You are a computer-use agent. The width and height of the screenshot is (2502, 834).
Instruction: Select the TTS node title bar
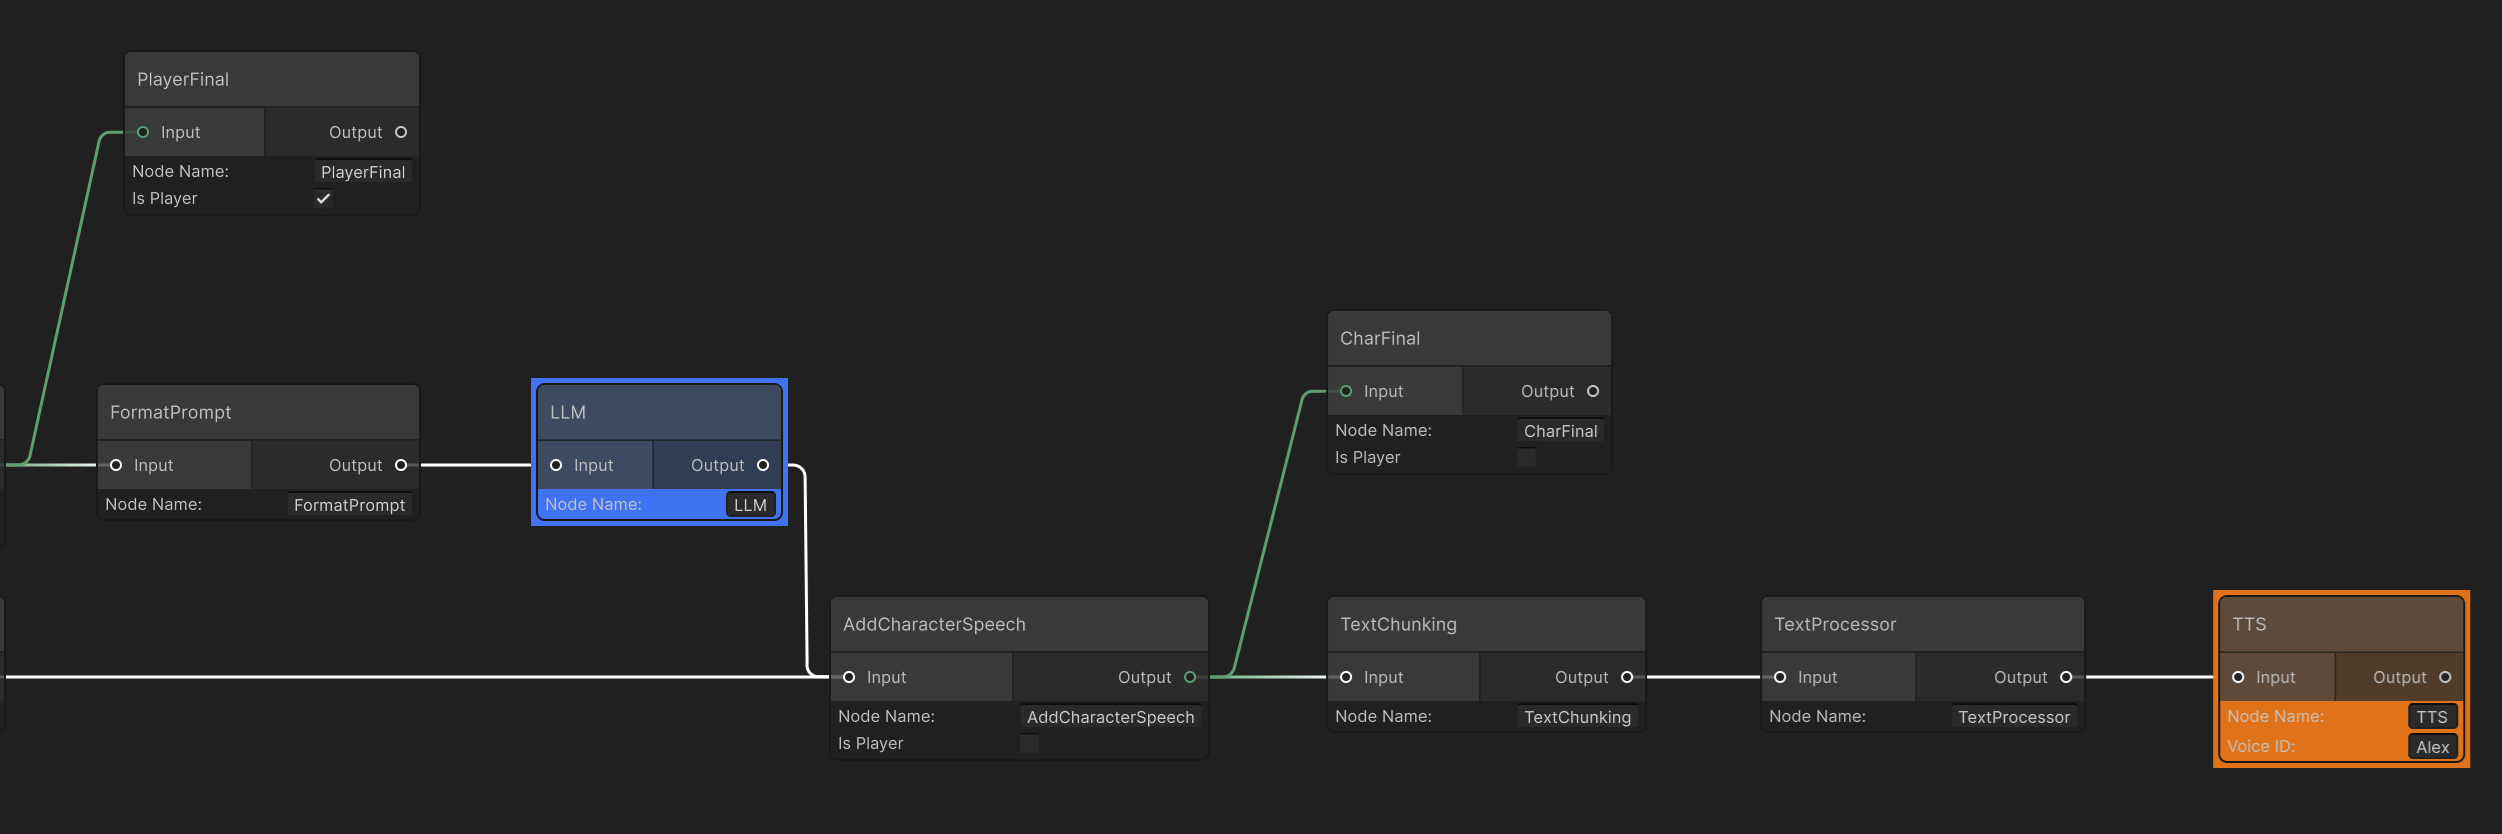tap(2341, 624)
